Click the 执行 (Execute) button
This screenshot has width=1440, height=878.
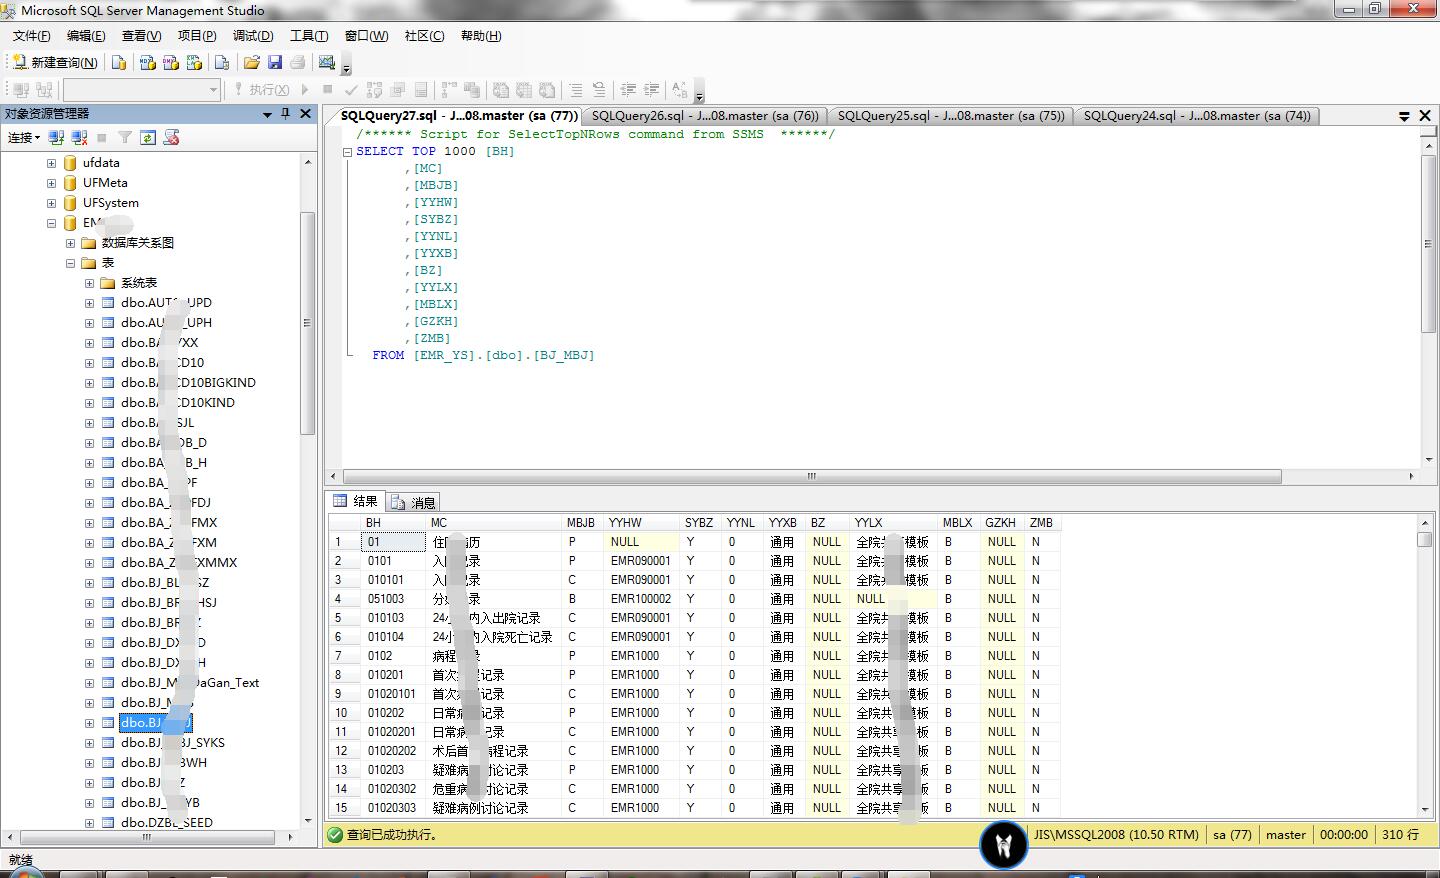point(261,89)
